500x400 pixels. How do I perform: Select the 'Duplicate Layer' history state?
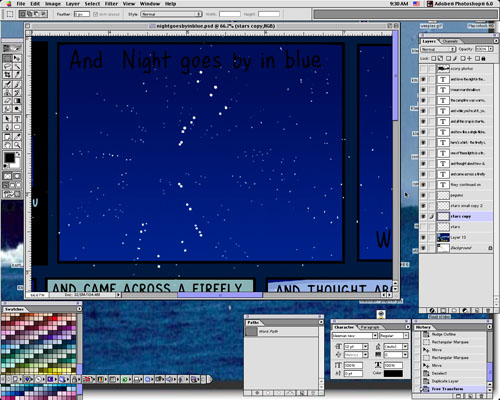452,381
